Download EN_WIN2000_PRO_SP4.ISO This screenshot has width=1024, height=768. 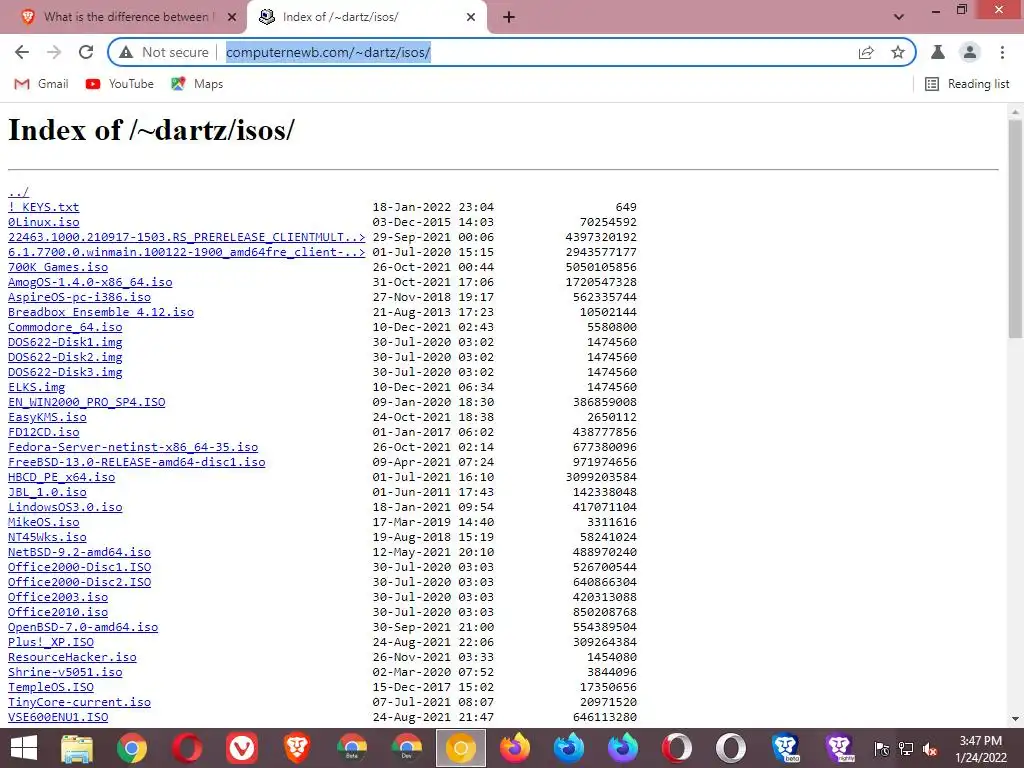click(86, 402)
